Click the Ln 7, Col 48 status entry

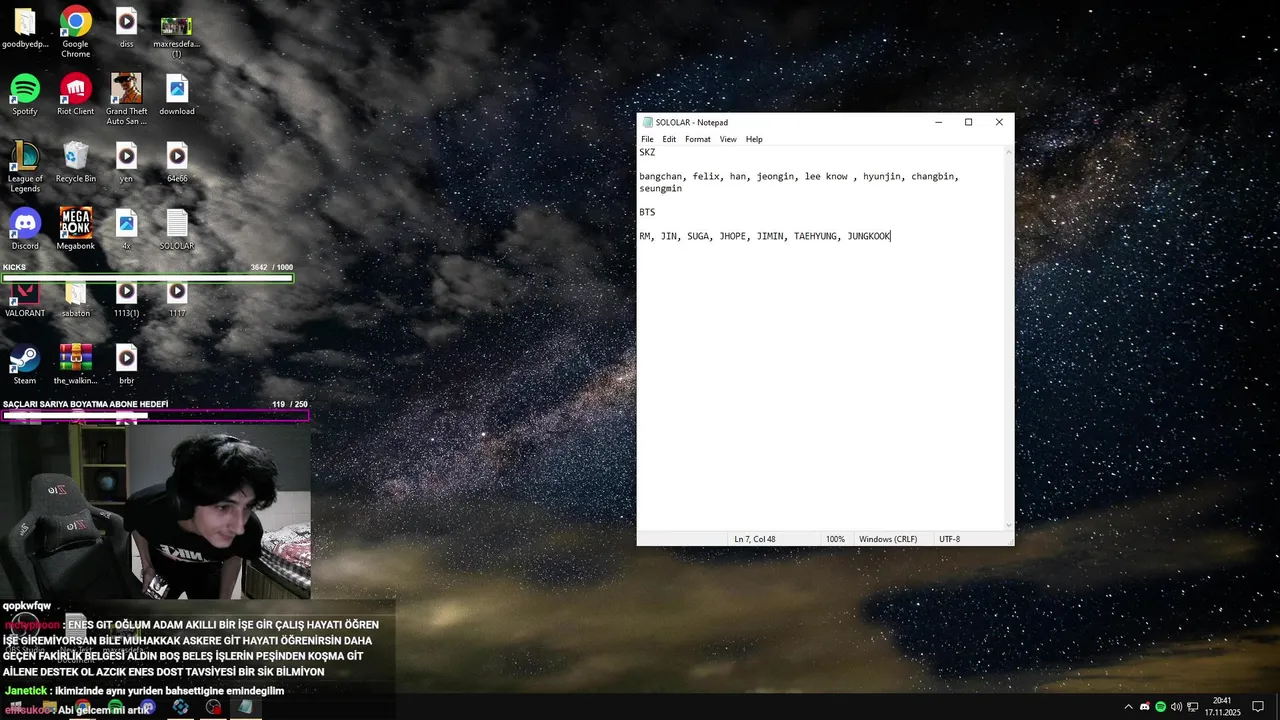[755, 539]
